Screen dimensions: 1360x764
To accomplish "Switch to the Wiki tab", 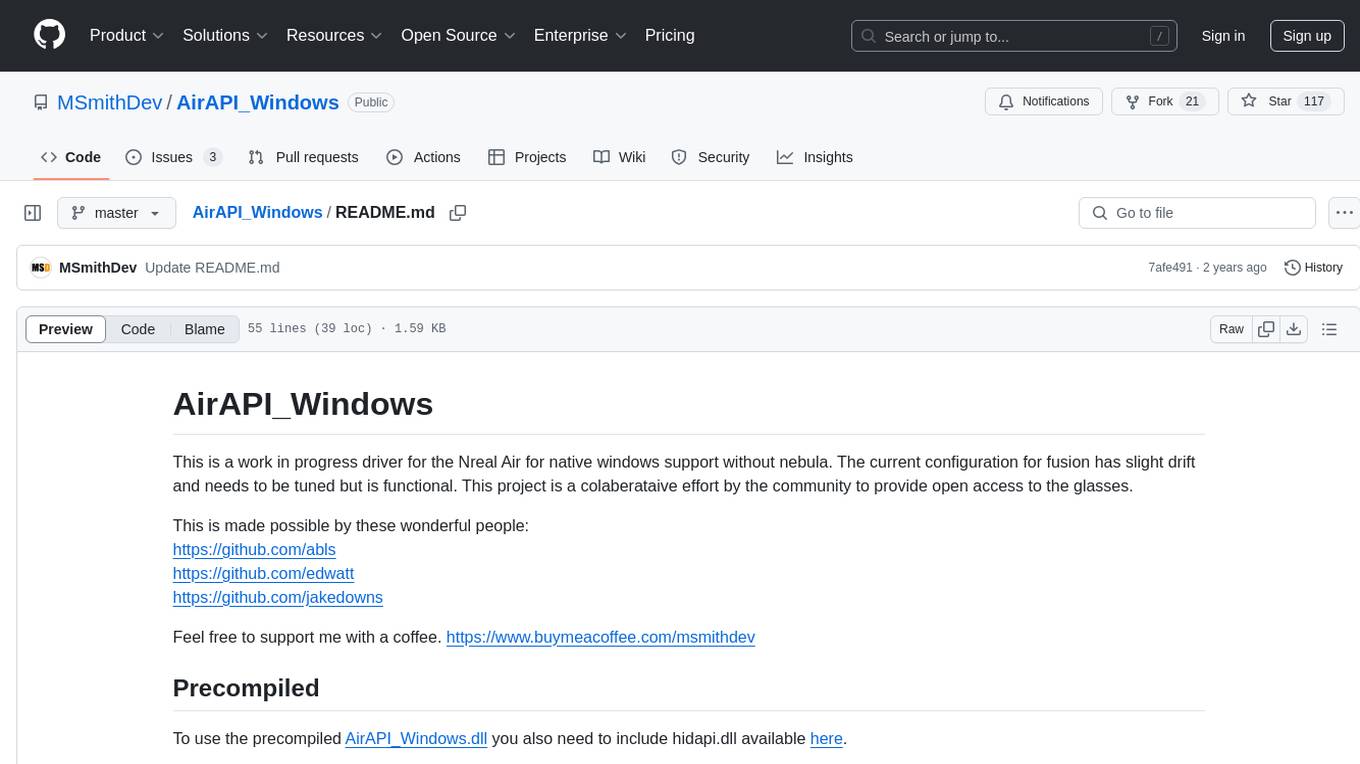I will [x=619, y=157].
